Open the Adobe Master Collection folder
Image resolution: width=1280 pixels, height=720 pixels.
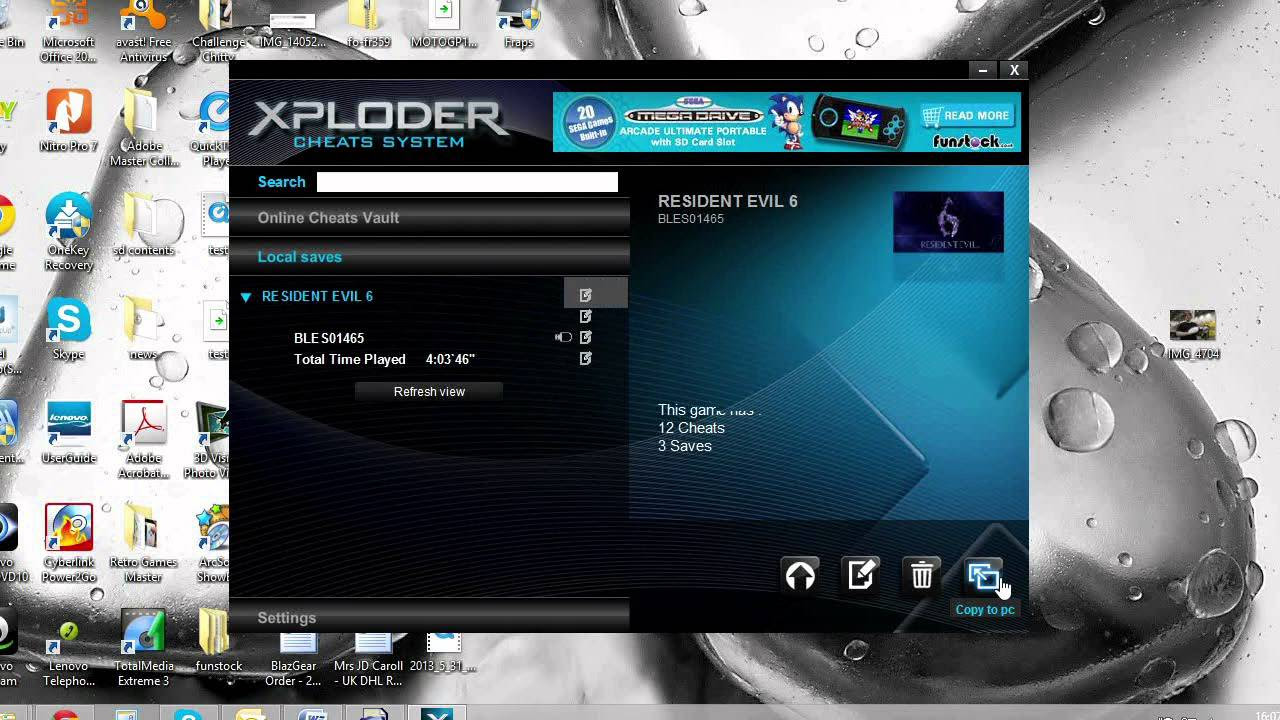[x=144, y=128]
